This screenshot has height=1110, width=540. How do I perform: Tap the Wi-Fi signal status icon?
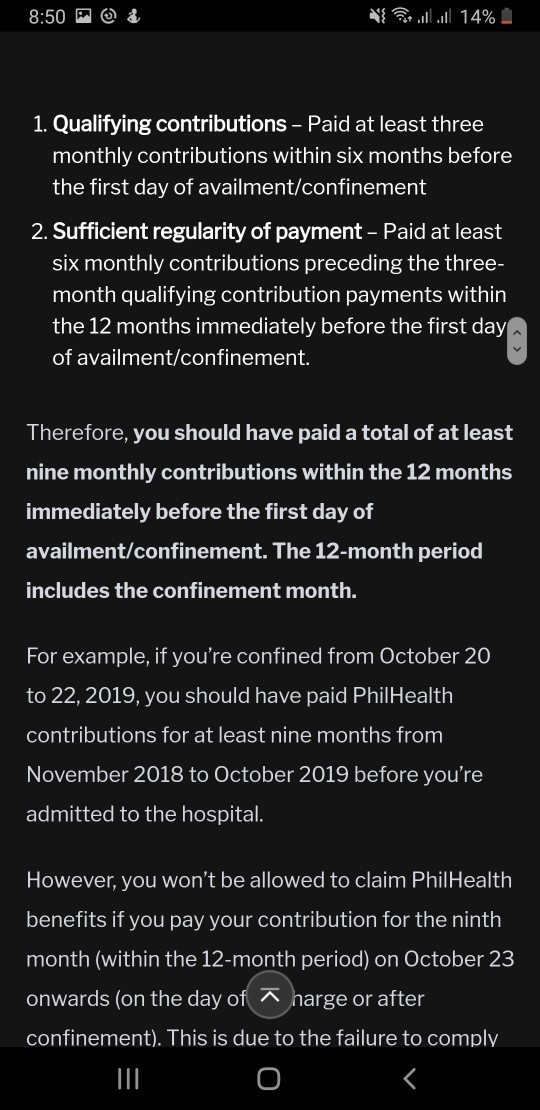(x=402, y=16)
